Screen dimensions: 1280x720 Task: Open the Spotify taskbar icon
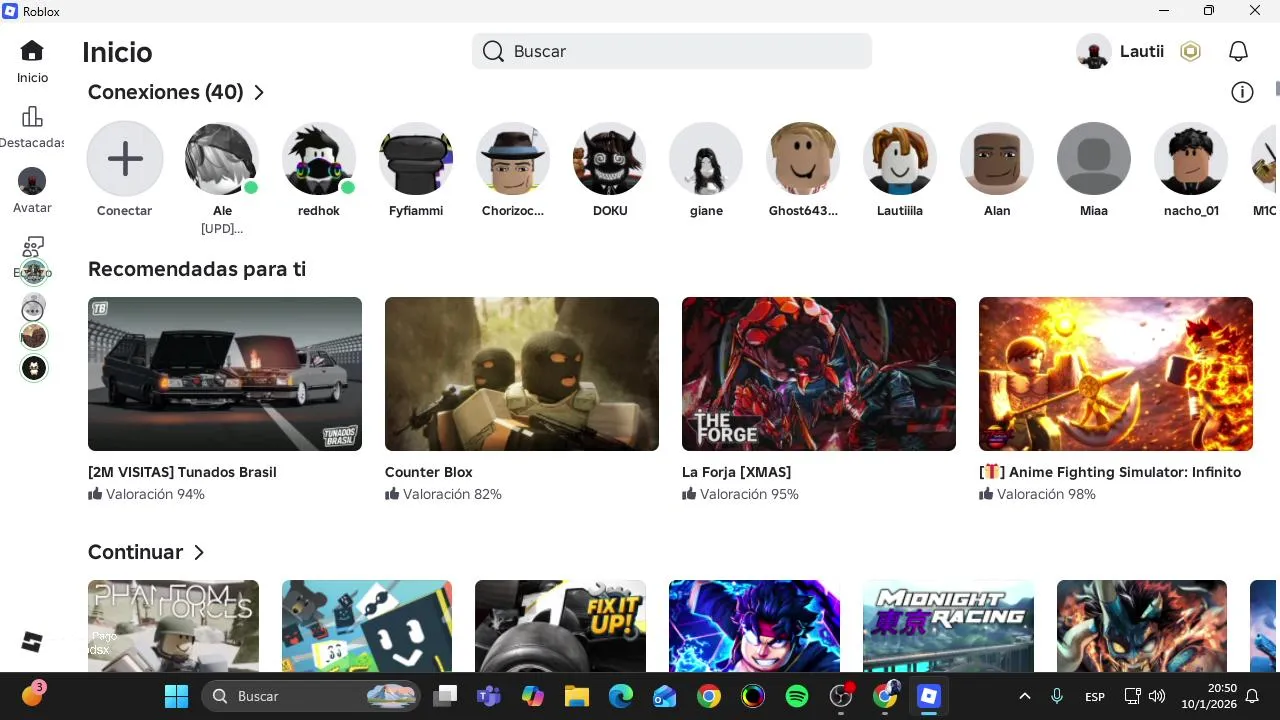click(797, 696)
